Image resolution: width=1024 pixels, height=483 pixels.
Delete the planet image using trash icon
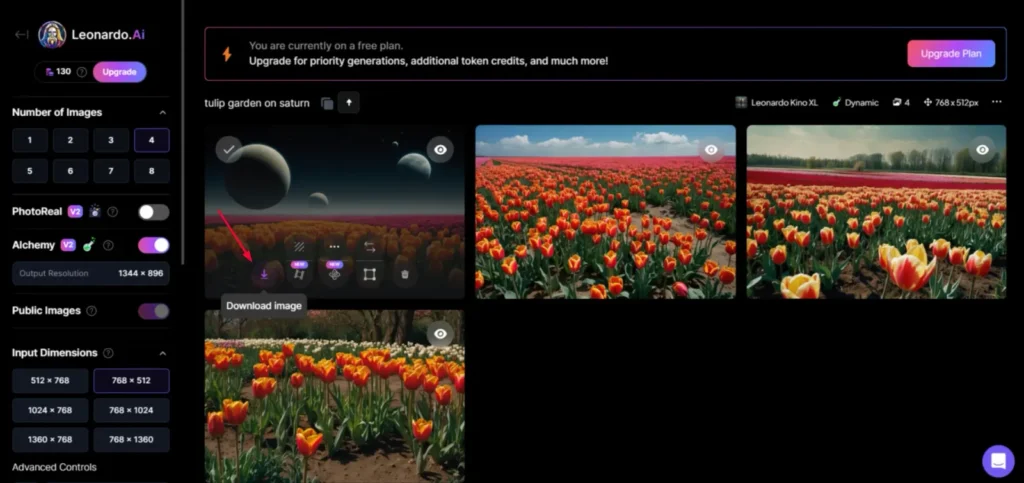click(404, 273)
